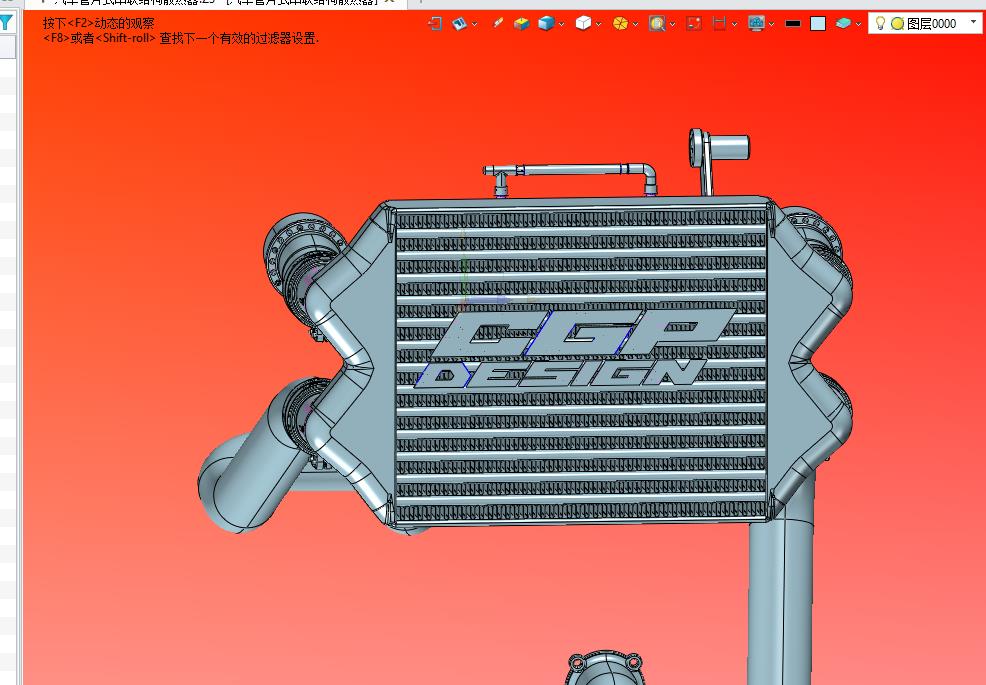986x685 pixels.
Task: Click the exit door icon
Action: coord(435,24)
